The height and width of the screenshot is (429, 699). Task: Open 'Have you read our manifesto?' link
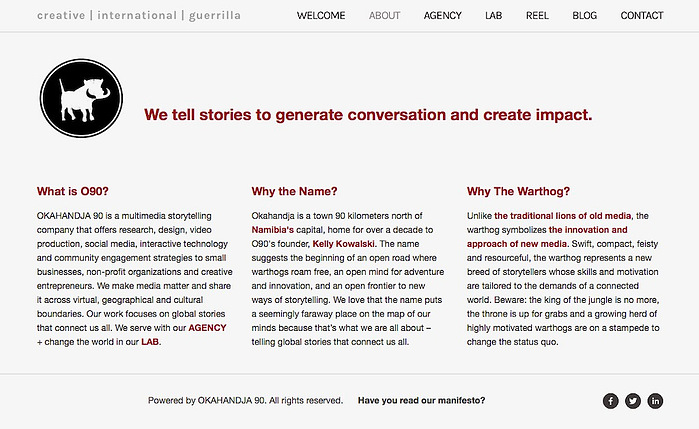click(421, 400)
